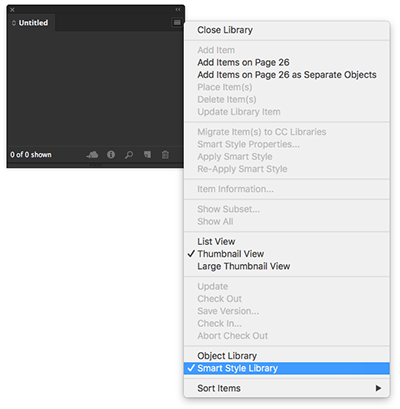Click the library item information icon
The image size is (400, 409).
(111, 155)
